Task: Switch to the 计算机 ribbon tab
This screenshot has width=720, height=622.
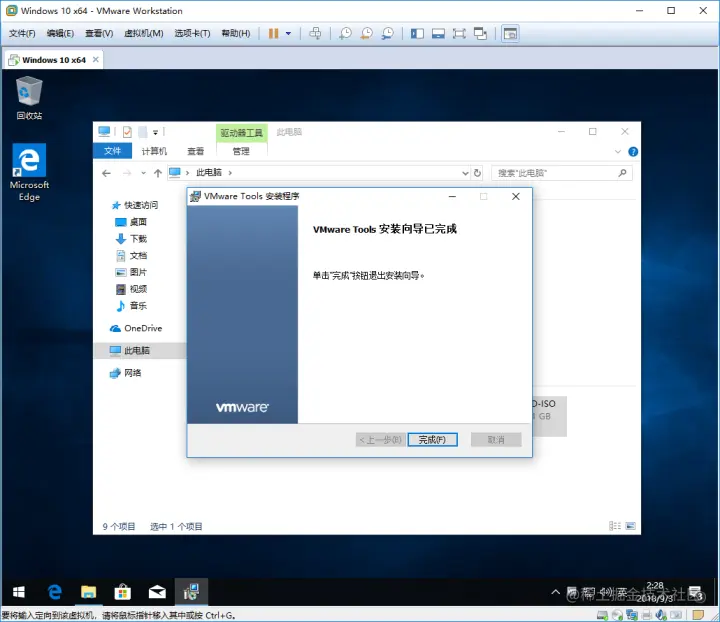Action: pos(154,151)
